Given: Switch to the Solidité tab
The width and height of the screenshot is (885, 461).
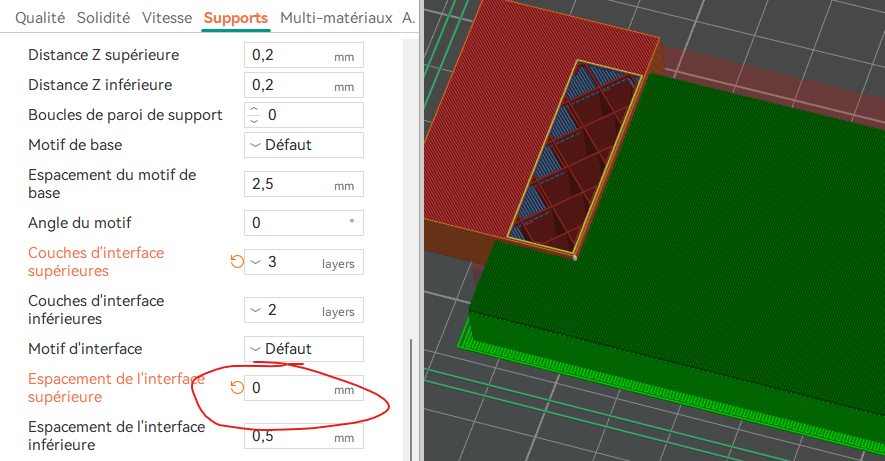Looking at the screenshot, I should 103,18.
